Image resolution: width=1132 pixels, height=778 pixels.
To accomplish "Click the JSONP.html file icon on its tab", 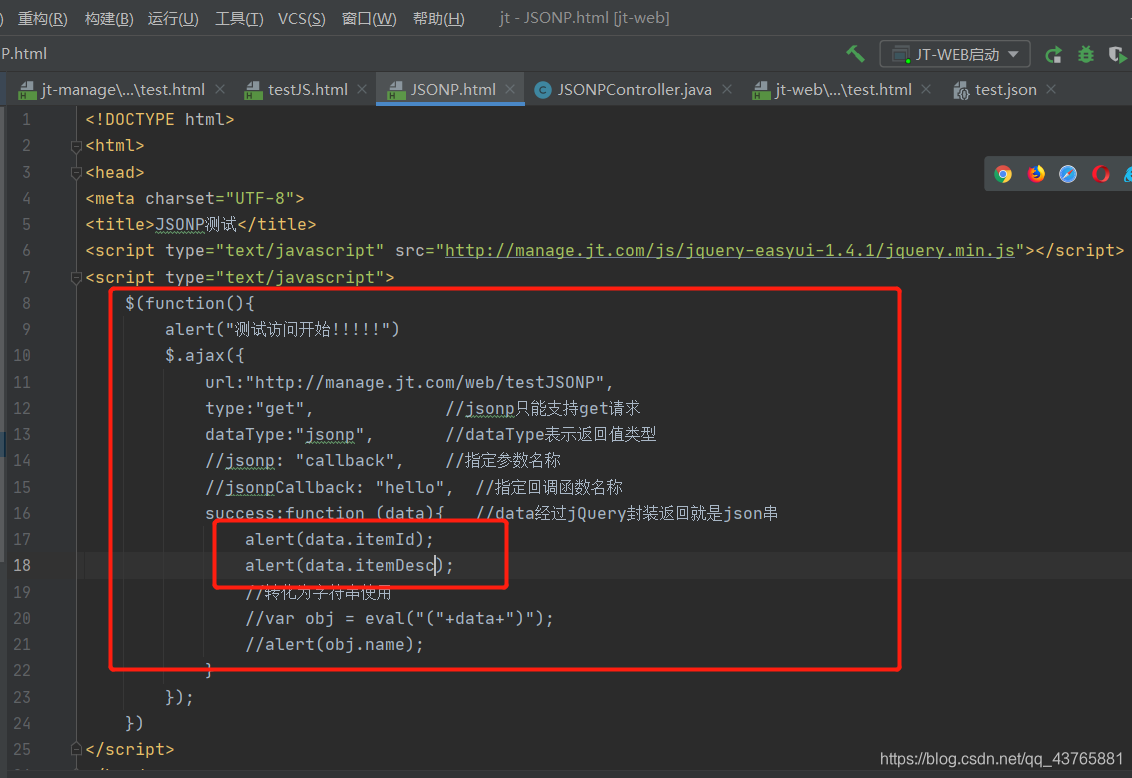I will tap(396, 90).
